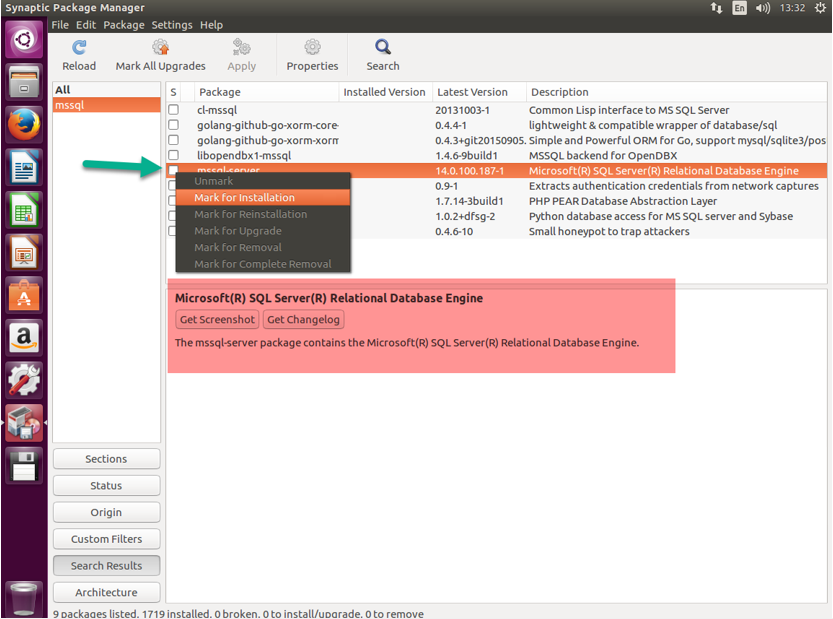Open Ubuntu Software Center in the dock

(x=24, y=295)
